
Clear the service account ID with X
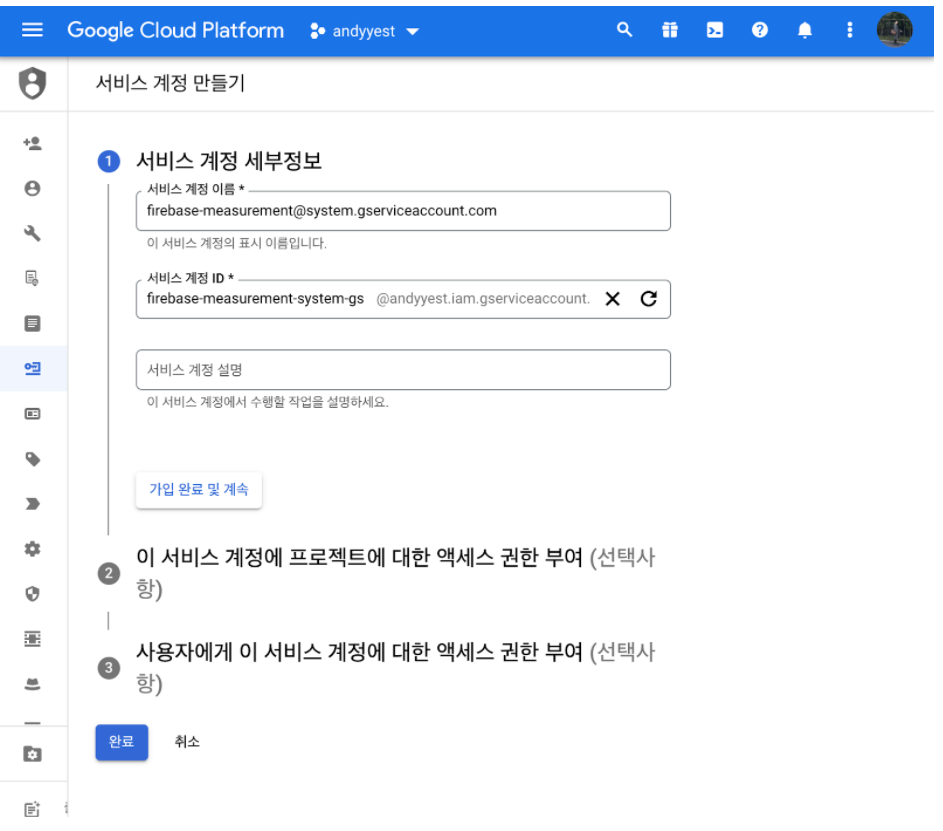point(612,299)
